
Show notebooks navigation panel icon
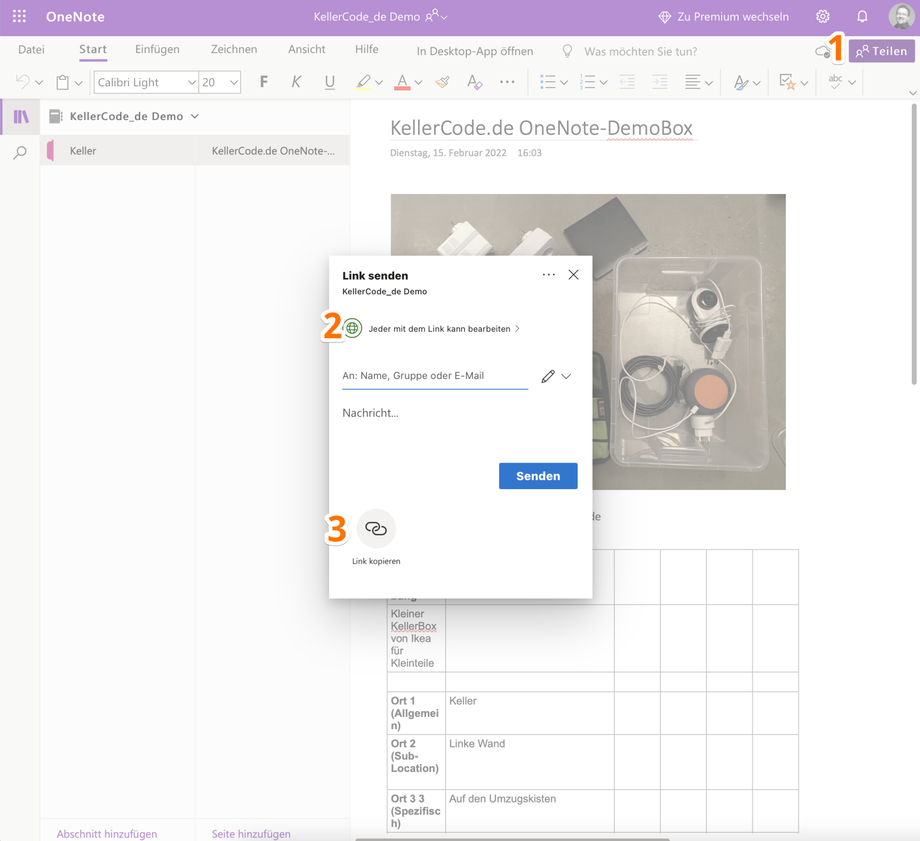click(20, 117)
